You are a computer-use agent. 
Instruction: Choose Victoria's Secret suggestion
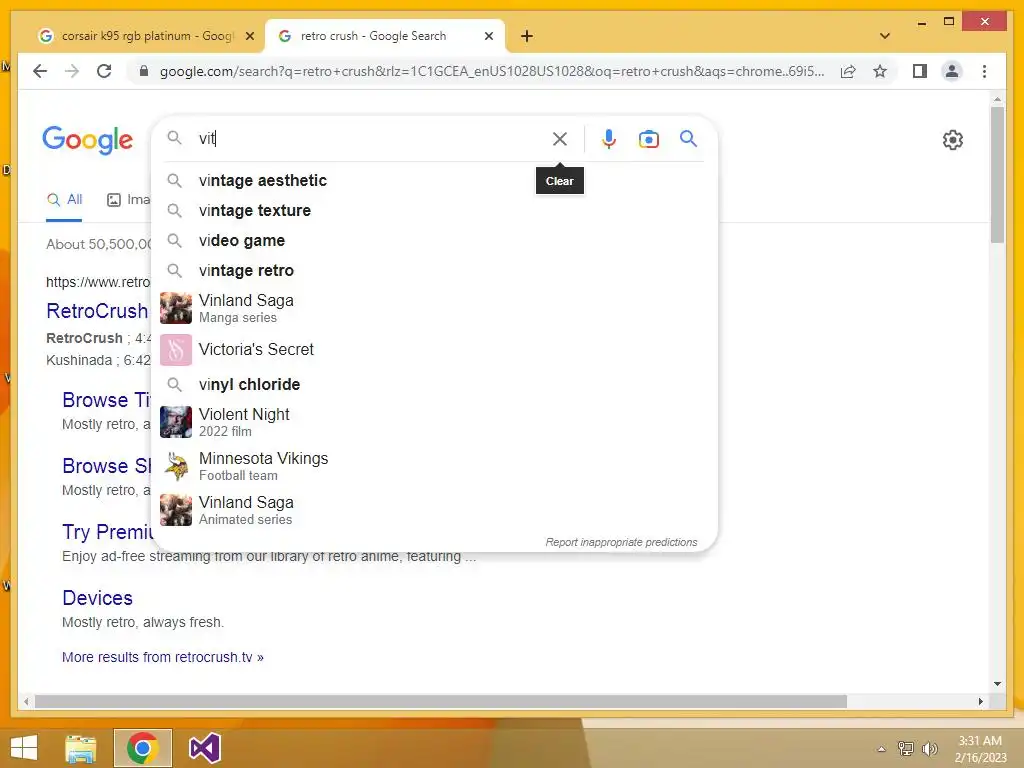(x=435, y=350)
